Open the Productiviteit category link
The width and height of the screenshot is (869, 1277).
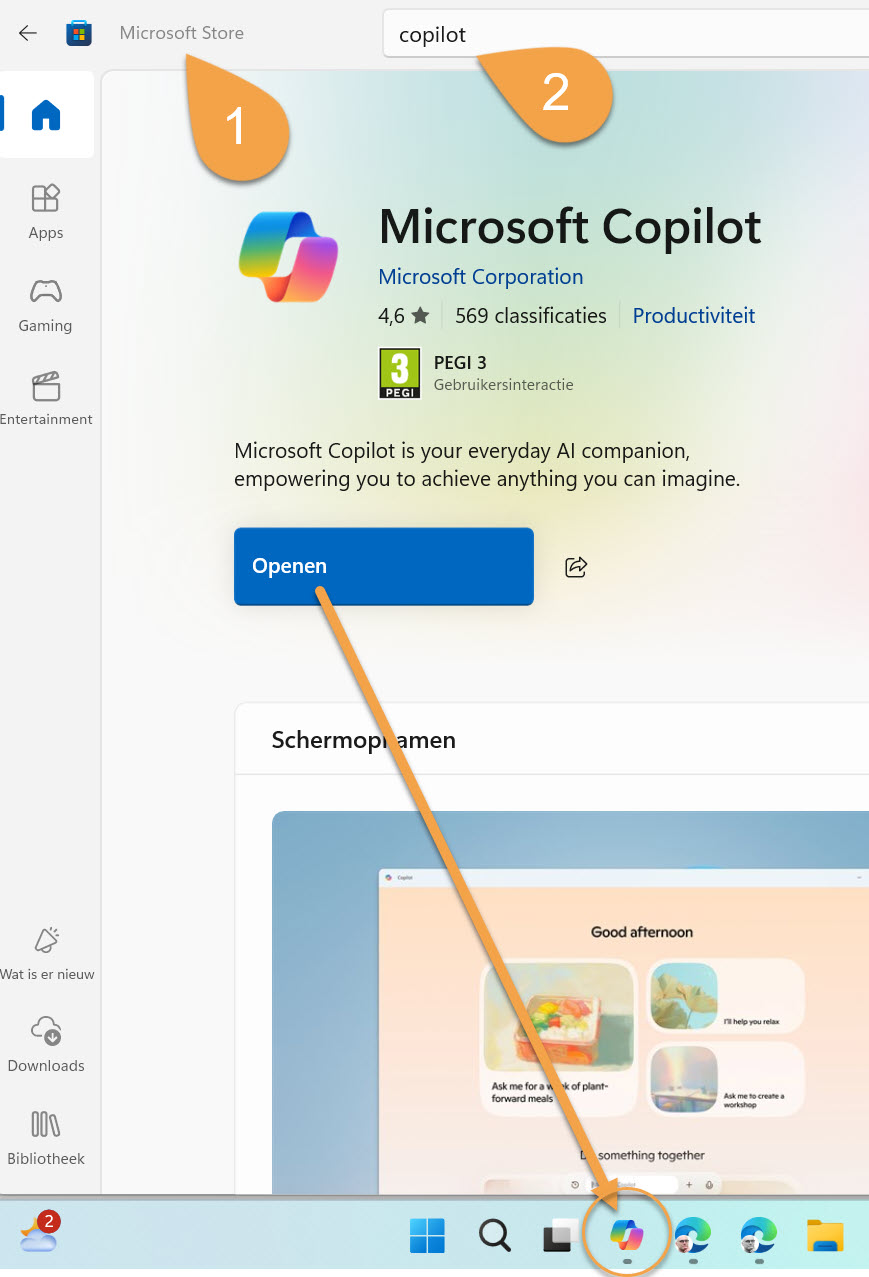pyautogui.click(x=694, y=316)
